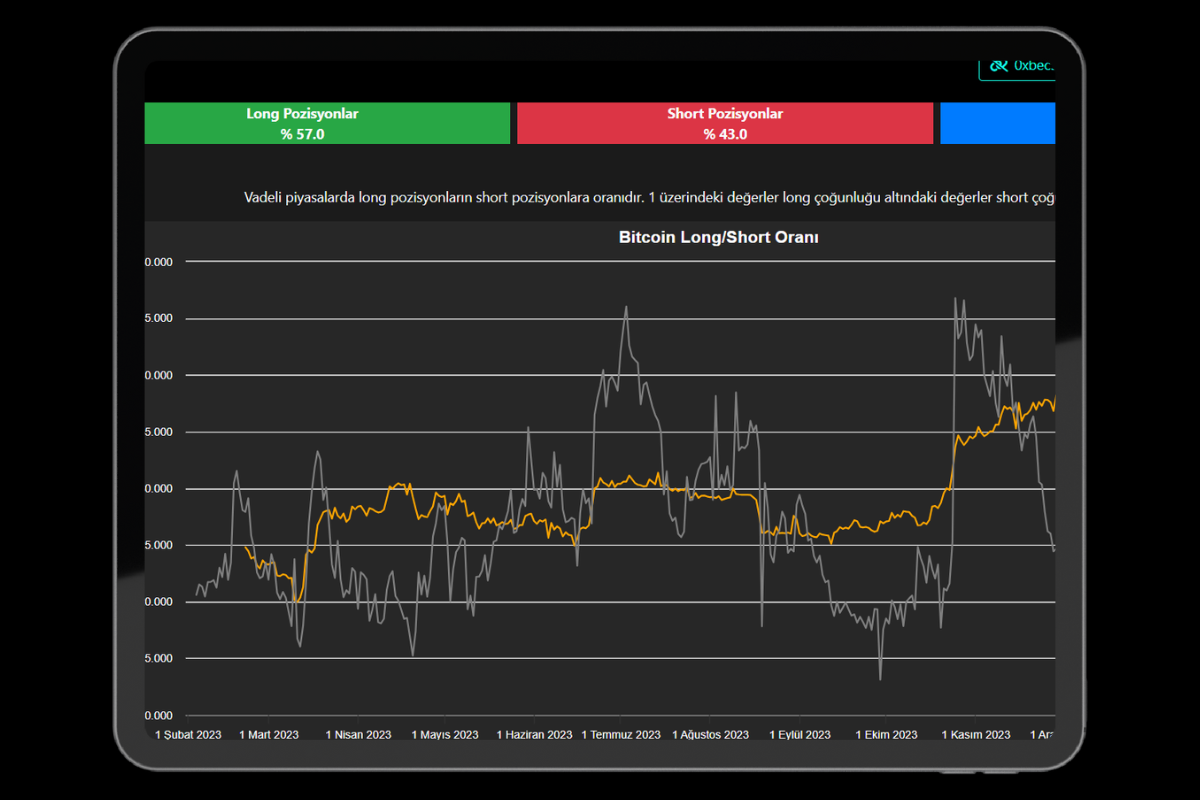1200x800 pixels.
Task: Click the chart title "Bitcoin Long/Short Oranı"
Action: click(719, 238)
